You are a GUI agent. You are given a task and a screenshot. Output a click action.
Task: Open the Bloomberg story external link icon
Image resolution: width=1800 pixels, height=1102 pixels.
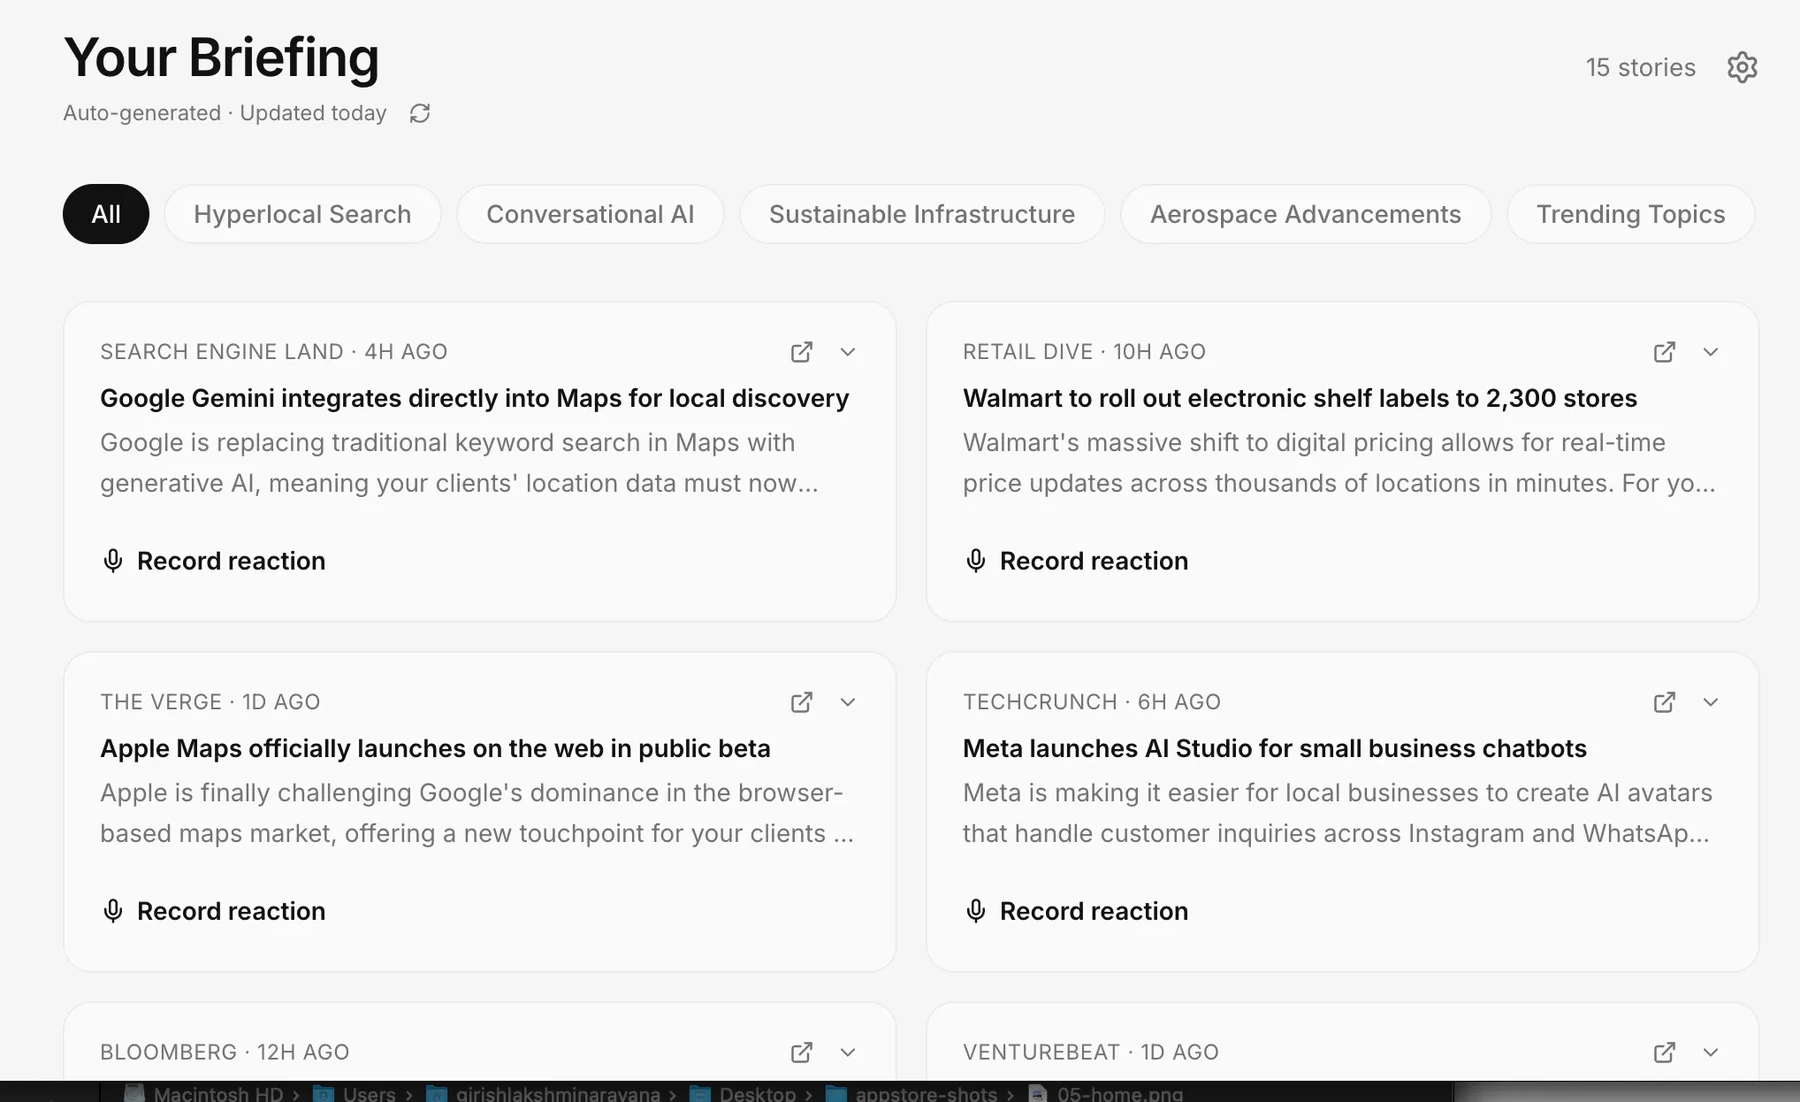[x=801, y=1052]
